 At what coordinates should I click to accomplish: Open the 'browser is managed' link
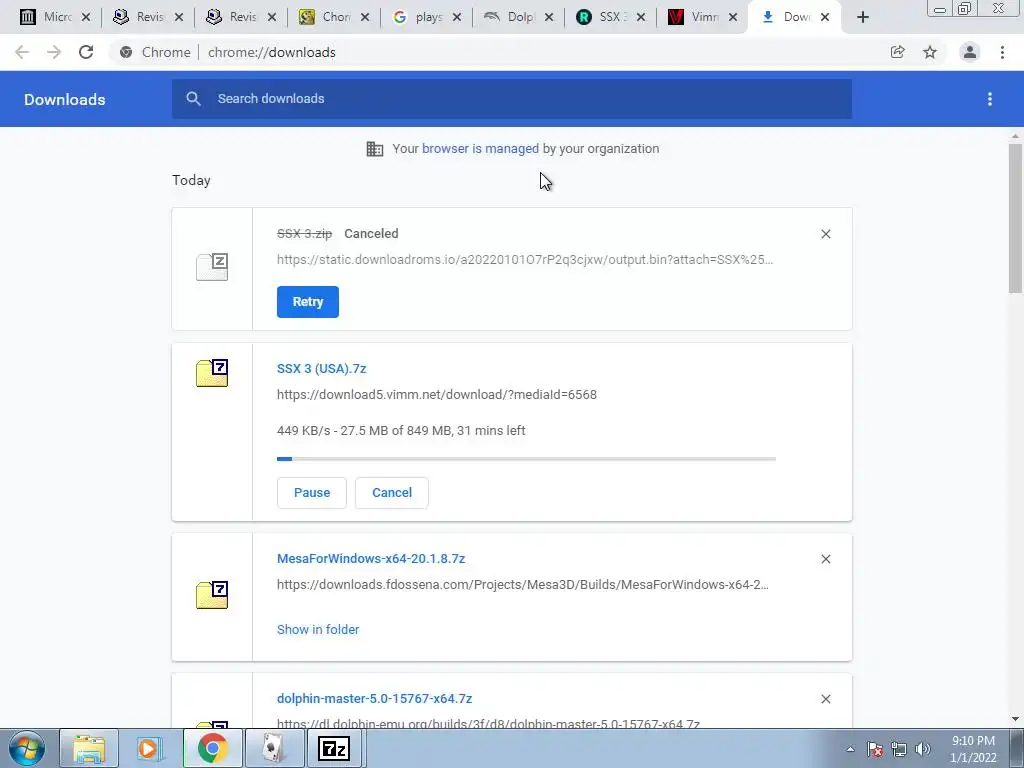(x=480, y=149)
